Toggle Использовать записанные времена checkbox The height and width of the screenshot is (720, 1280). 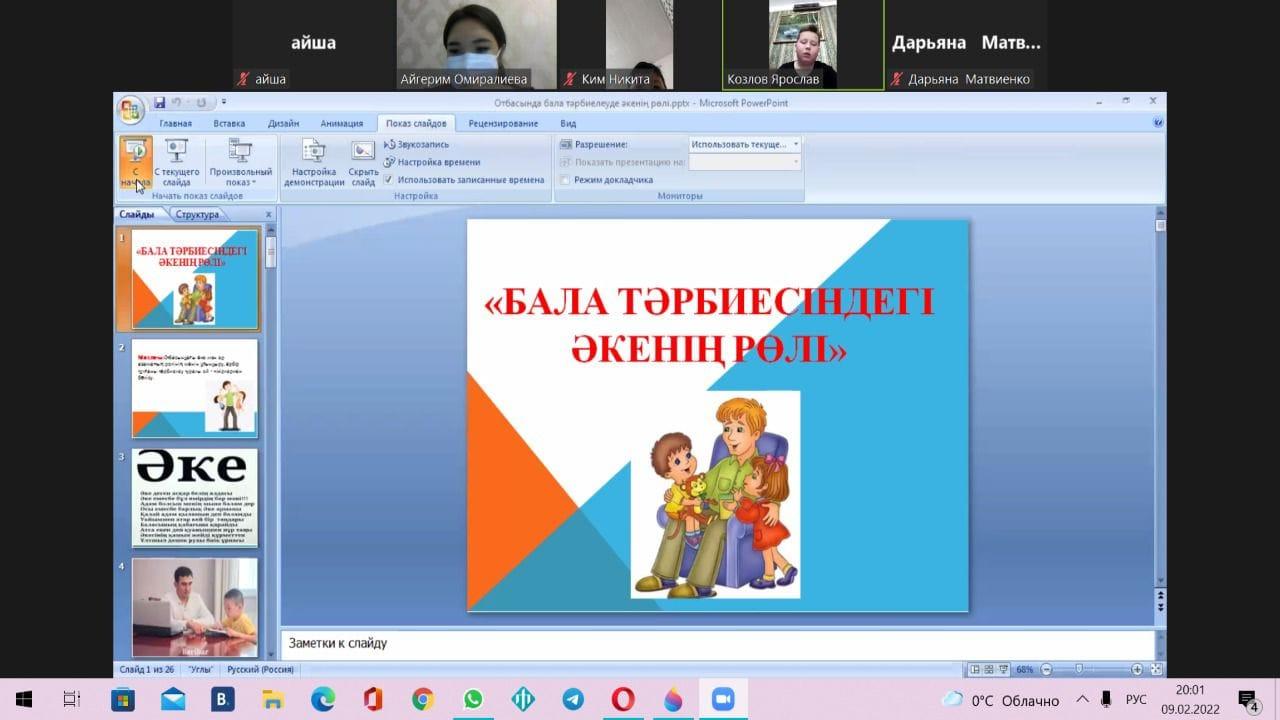[388, 180]
